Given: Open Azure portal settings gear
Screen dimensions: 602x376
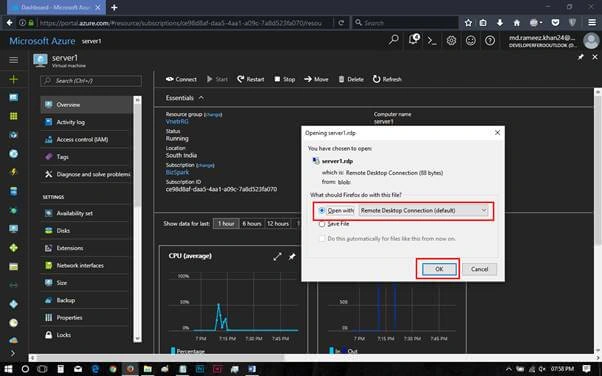Looking at the screenshot, I should tap(452, 40).
